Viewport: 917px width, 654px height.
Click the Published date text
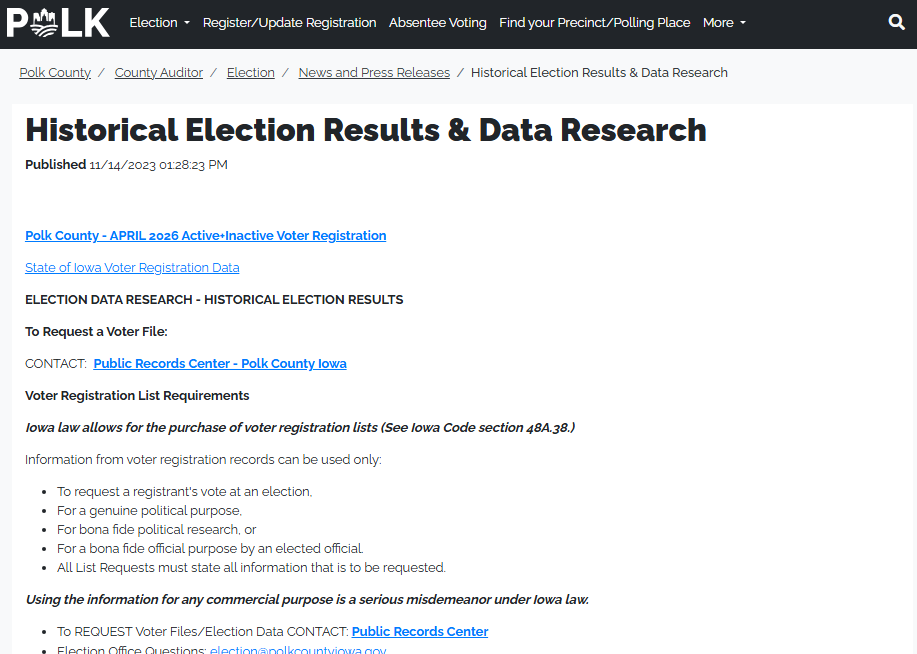158,165
